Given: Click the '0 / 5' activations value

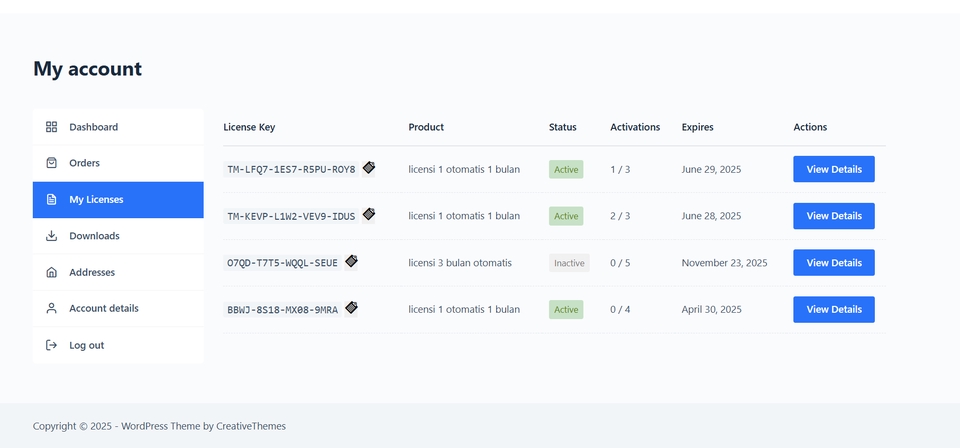Looking at the screenshot, I should [x=620, y=263].
